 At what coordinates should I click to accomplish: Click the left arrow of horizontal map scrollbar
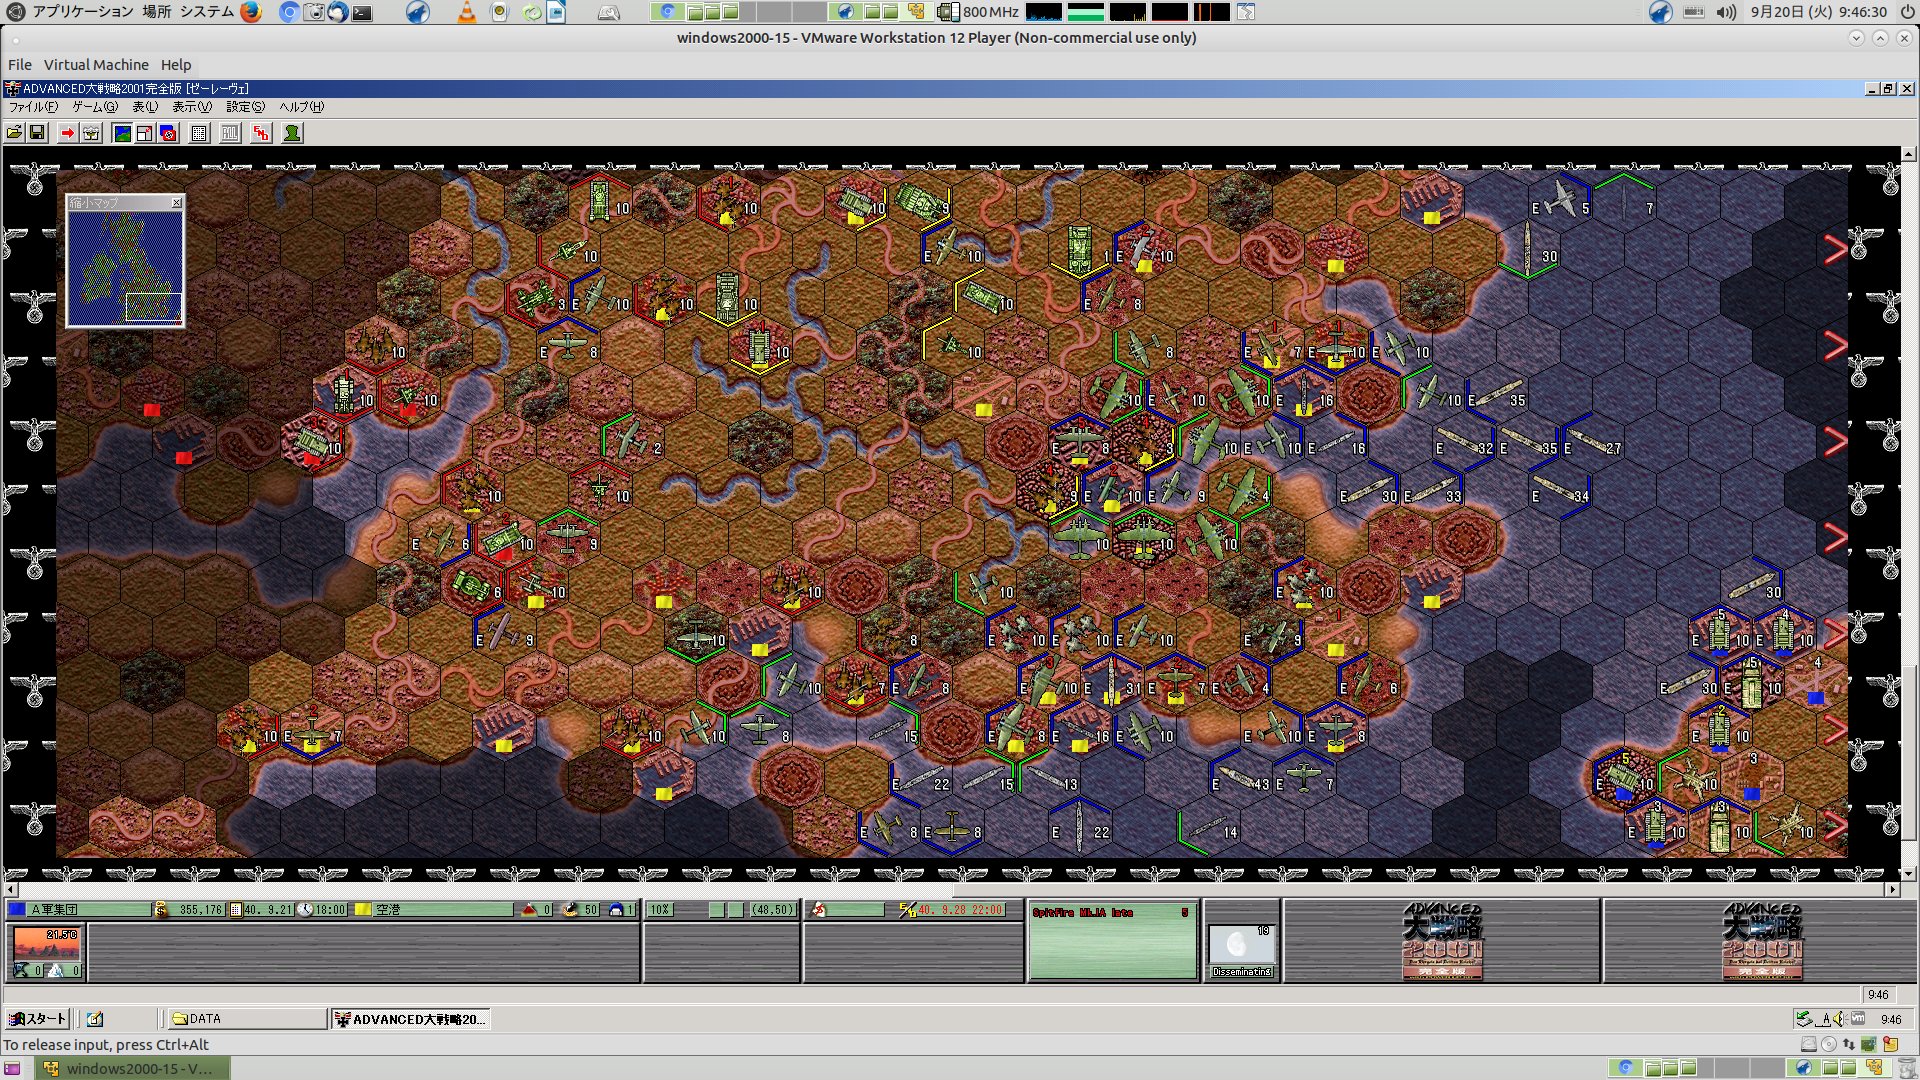11,889
